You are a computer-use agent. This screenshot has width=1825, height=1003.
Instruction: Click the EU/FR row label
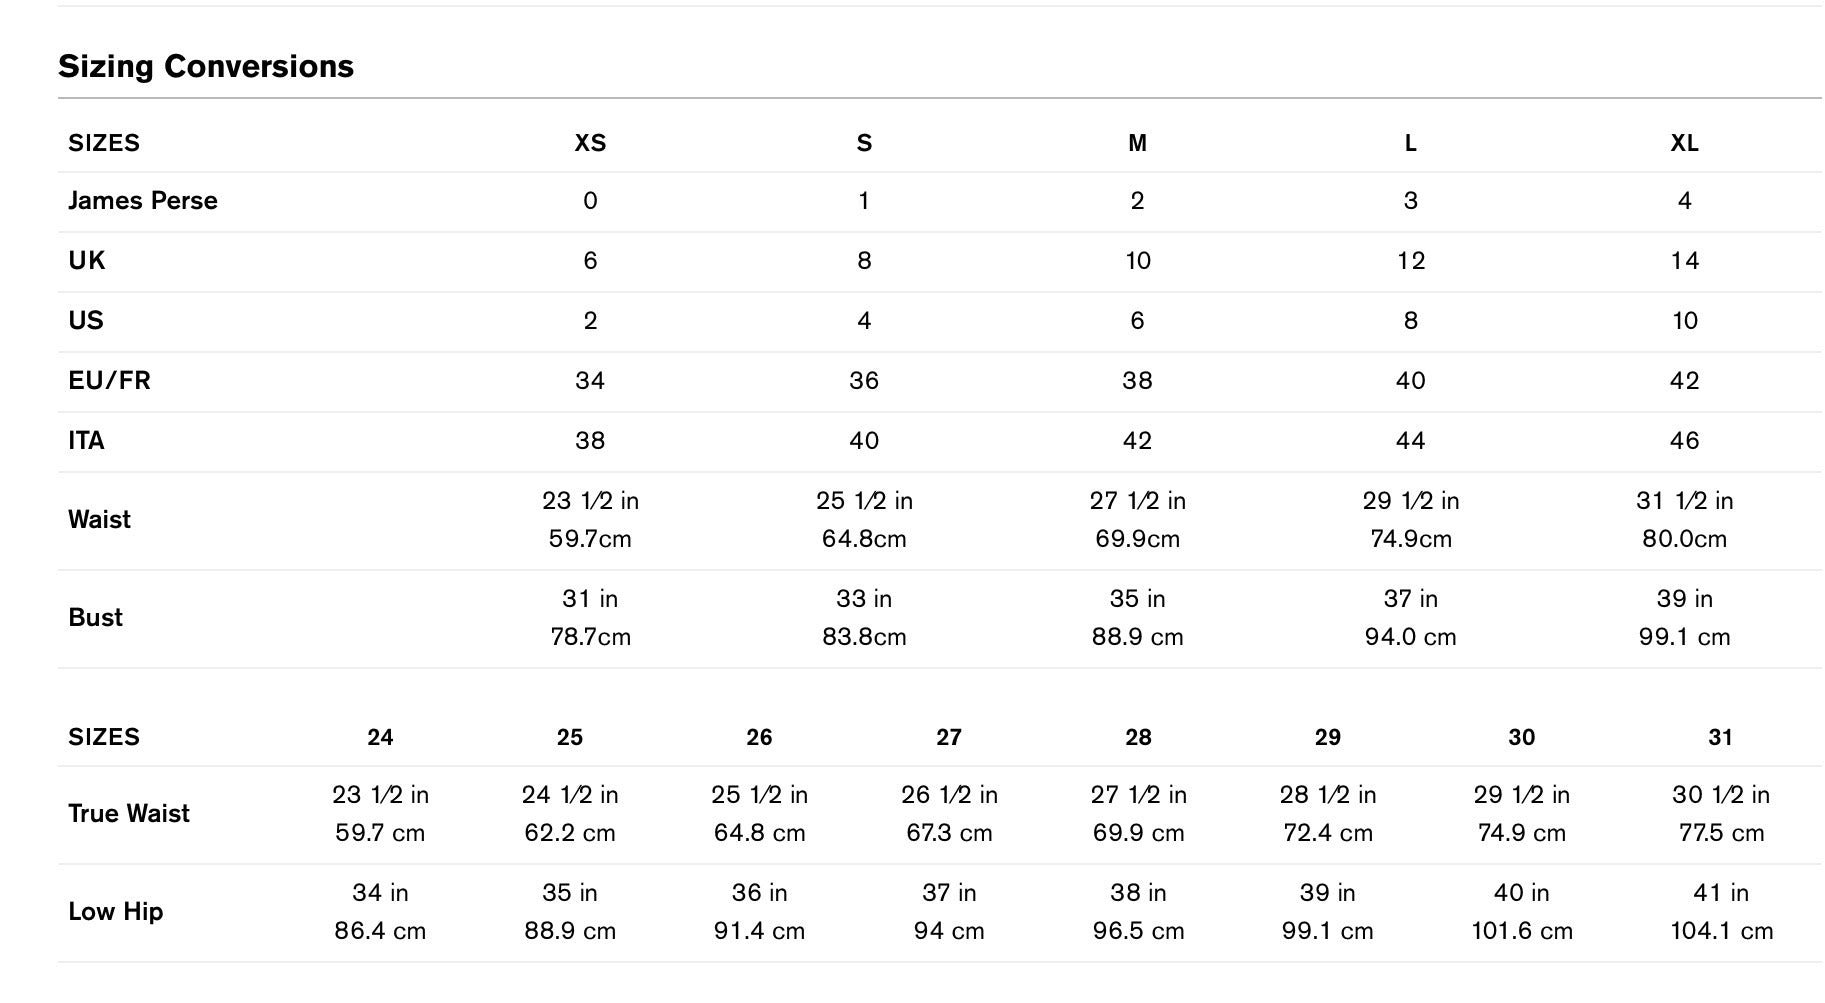coord(109,381)
